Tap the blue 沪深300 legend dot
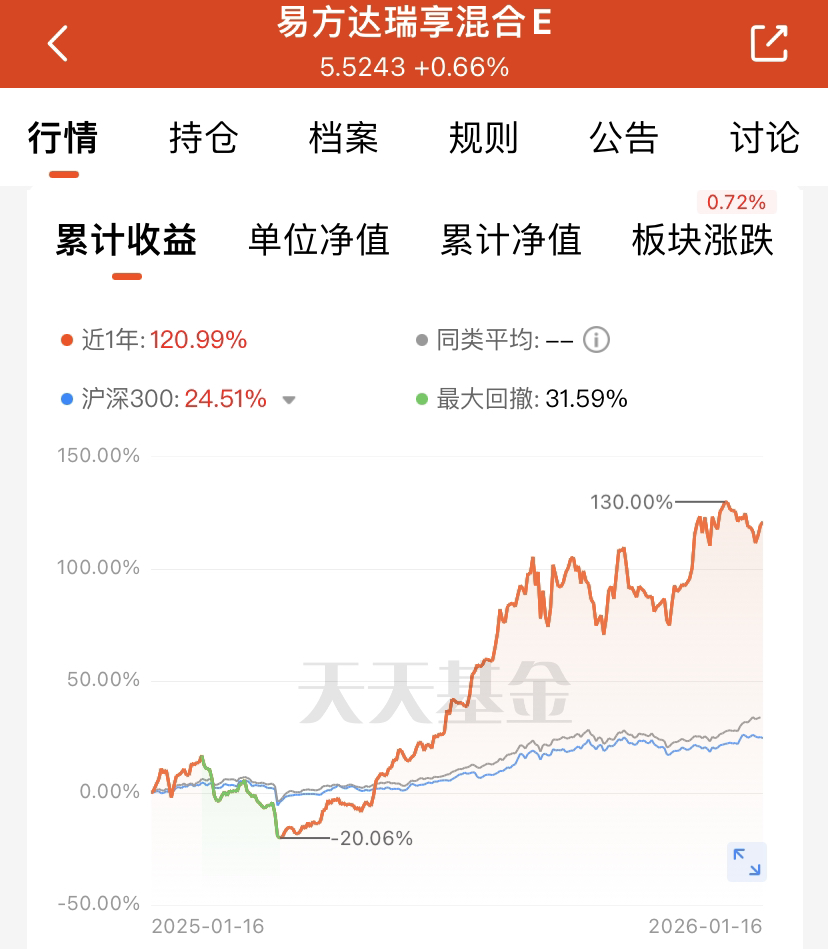Image resolution: width=828 pixels, height=949 pixels. 67,400
